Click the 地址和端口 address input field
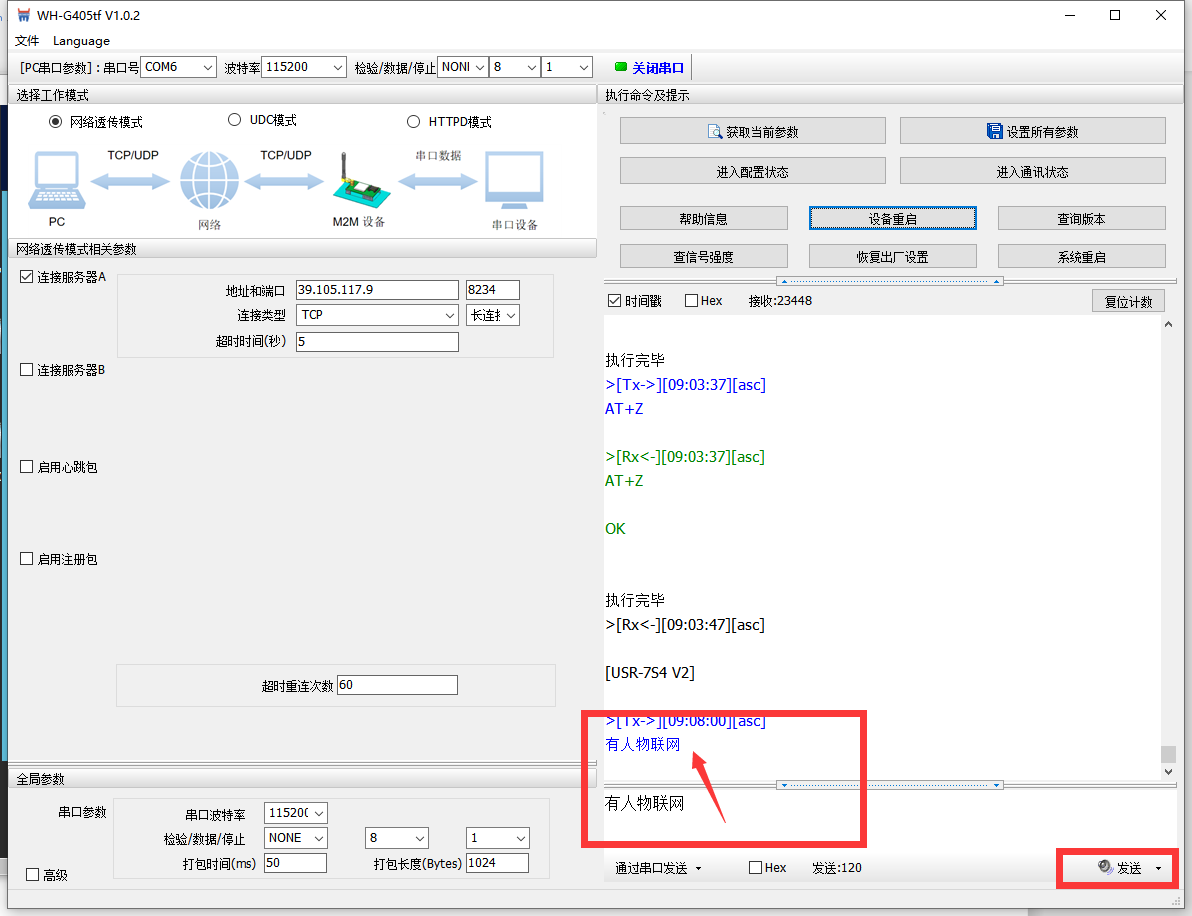Screen dimensions: 1192x916 pyautogui.click(x=377, y=290)
